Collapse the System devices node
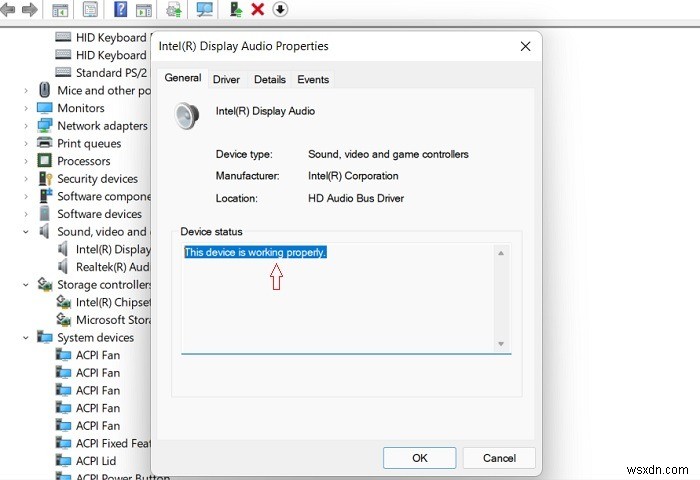The width and height of the screenshot is (700, 480). (x=26, y=338)
